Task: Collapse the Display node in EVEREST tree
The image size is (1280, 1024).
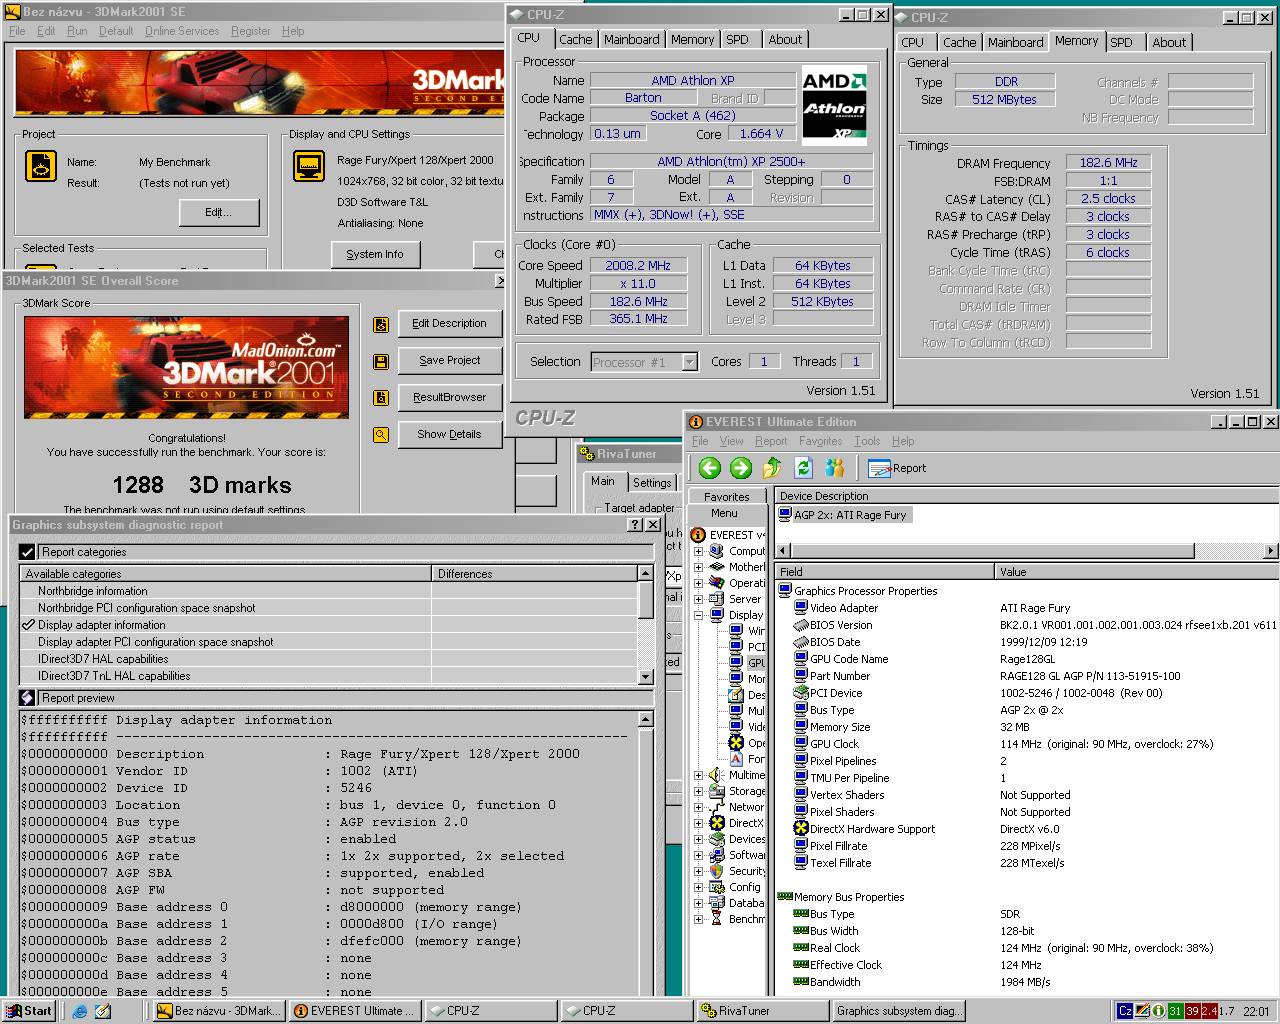Action: 698,615
